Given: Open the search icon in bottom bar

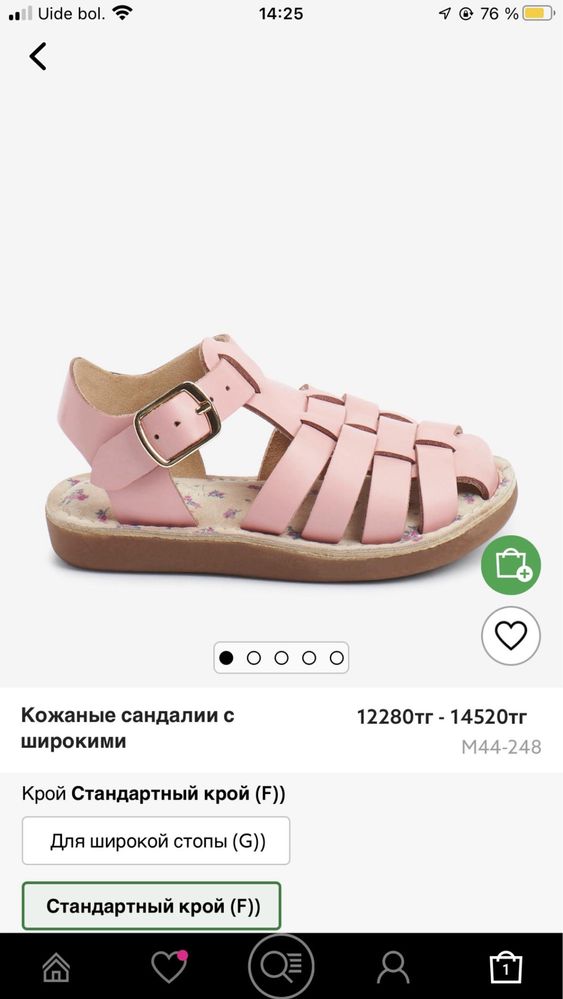Looking at the screenshot, I should (281, 966).
